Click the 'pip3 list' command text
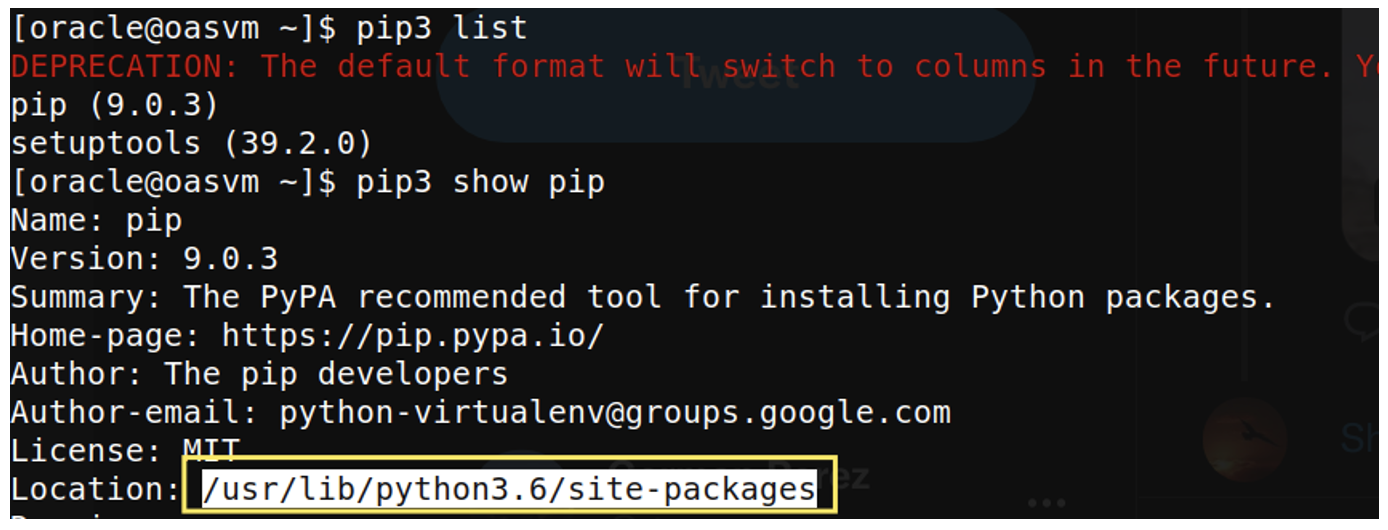The height and width of the screenshot is (530, 1388). click(442, 28)
